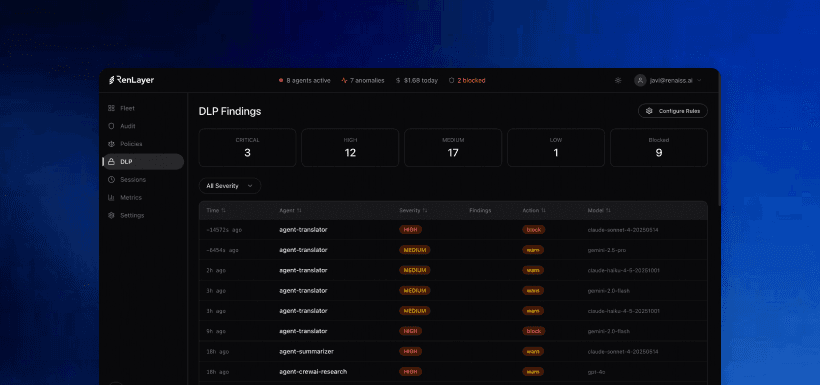Click the '$1.68 today' header text
The image size is (820, 385).
point(421,81)
